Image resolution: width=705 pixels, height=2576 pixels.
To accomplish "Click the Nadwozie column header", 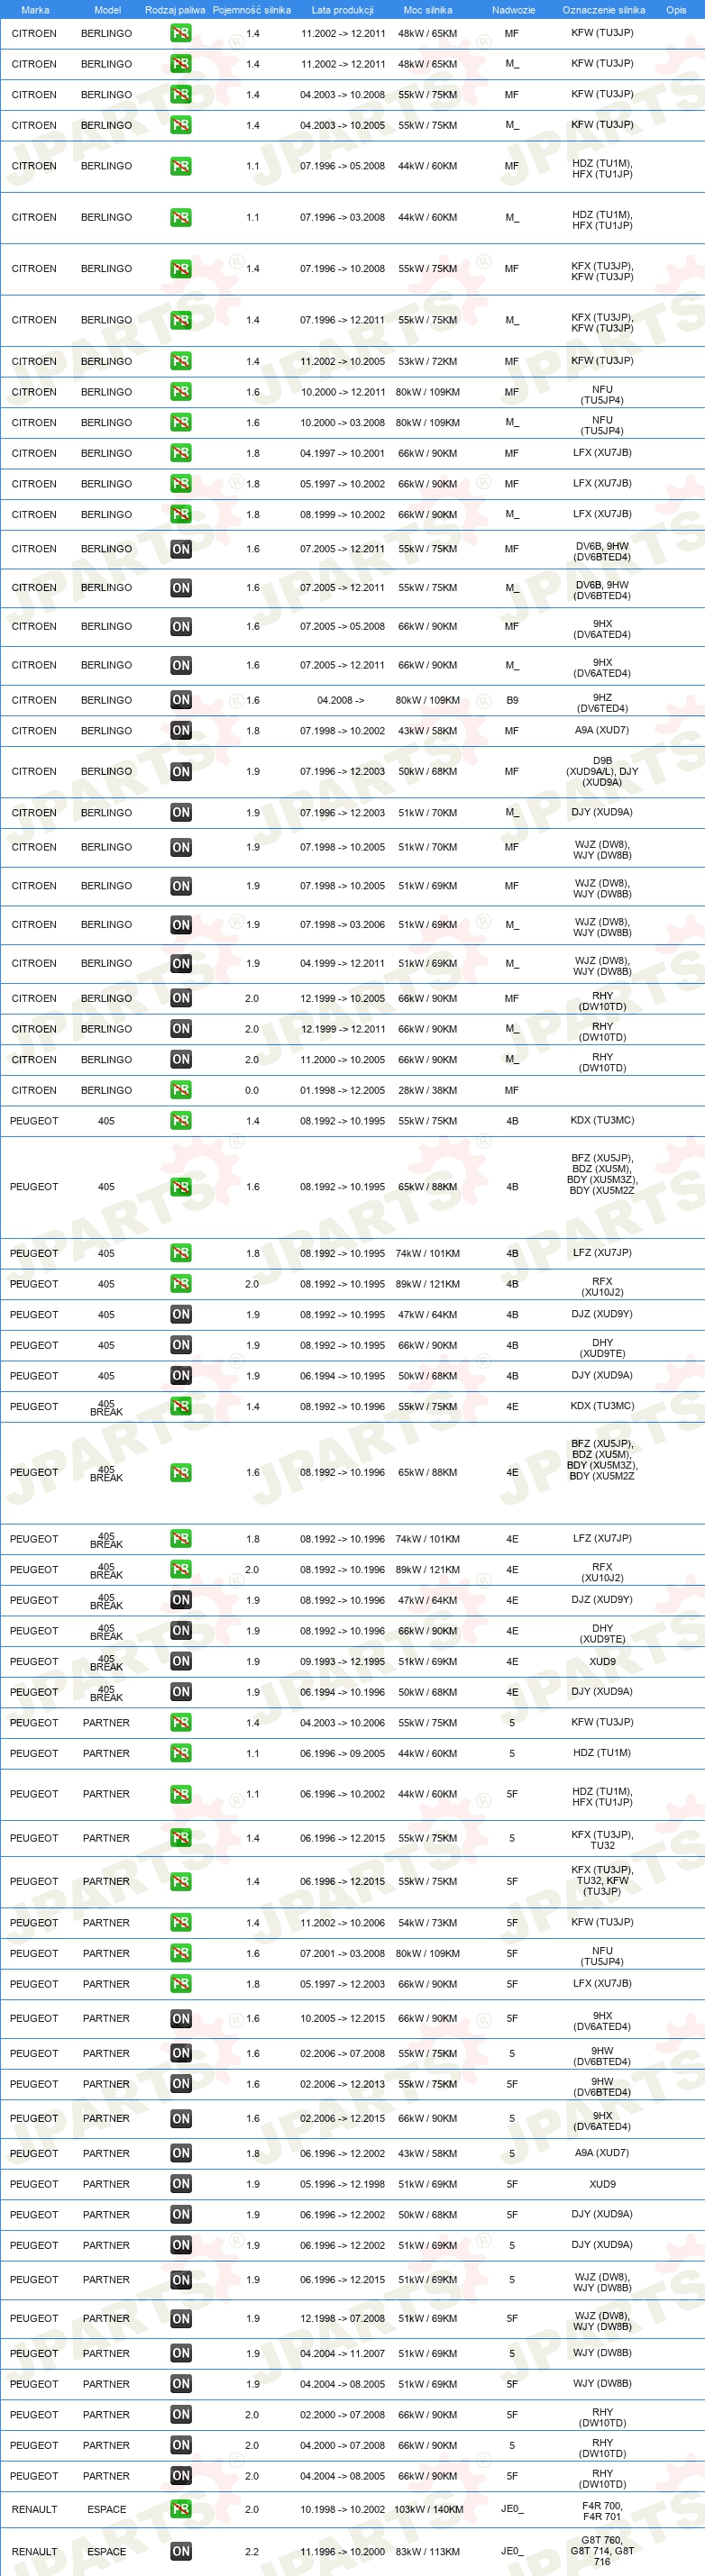I will pyautogui.click(x=513, y=10).
